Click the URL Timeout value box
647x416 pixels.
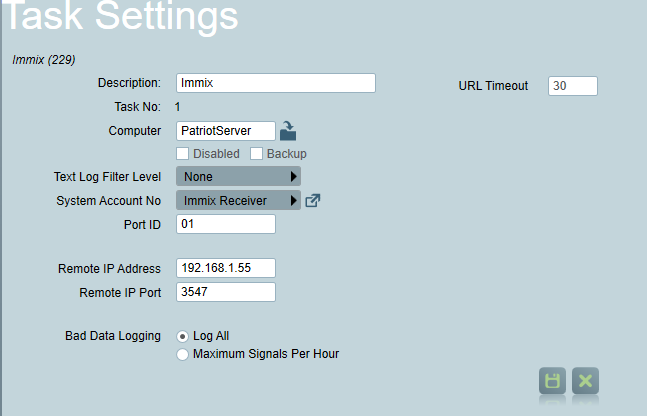click(x=573, y=86)
